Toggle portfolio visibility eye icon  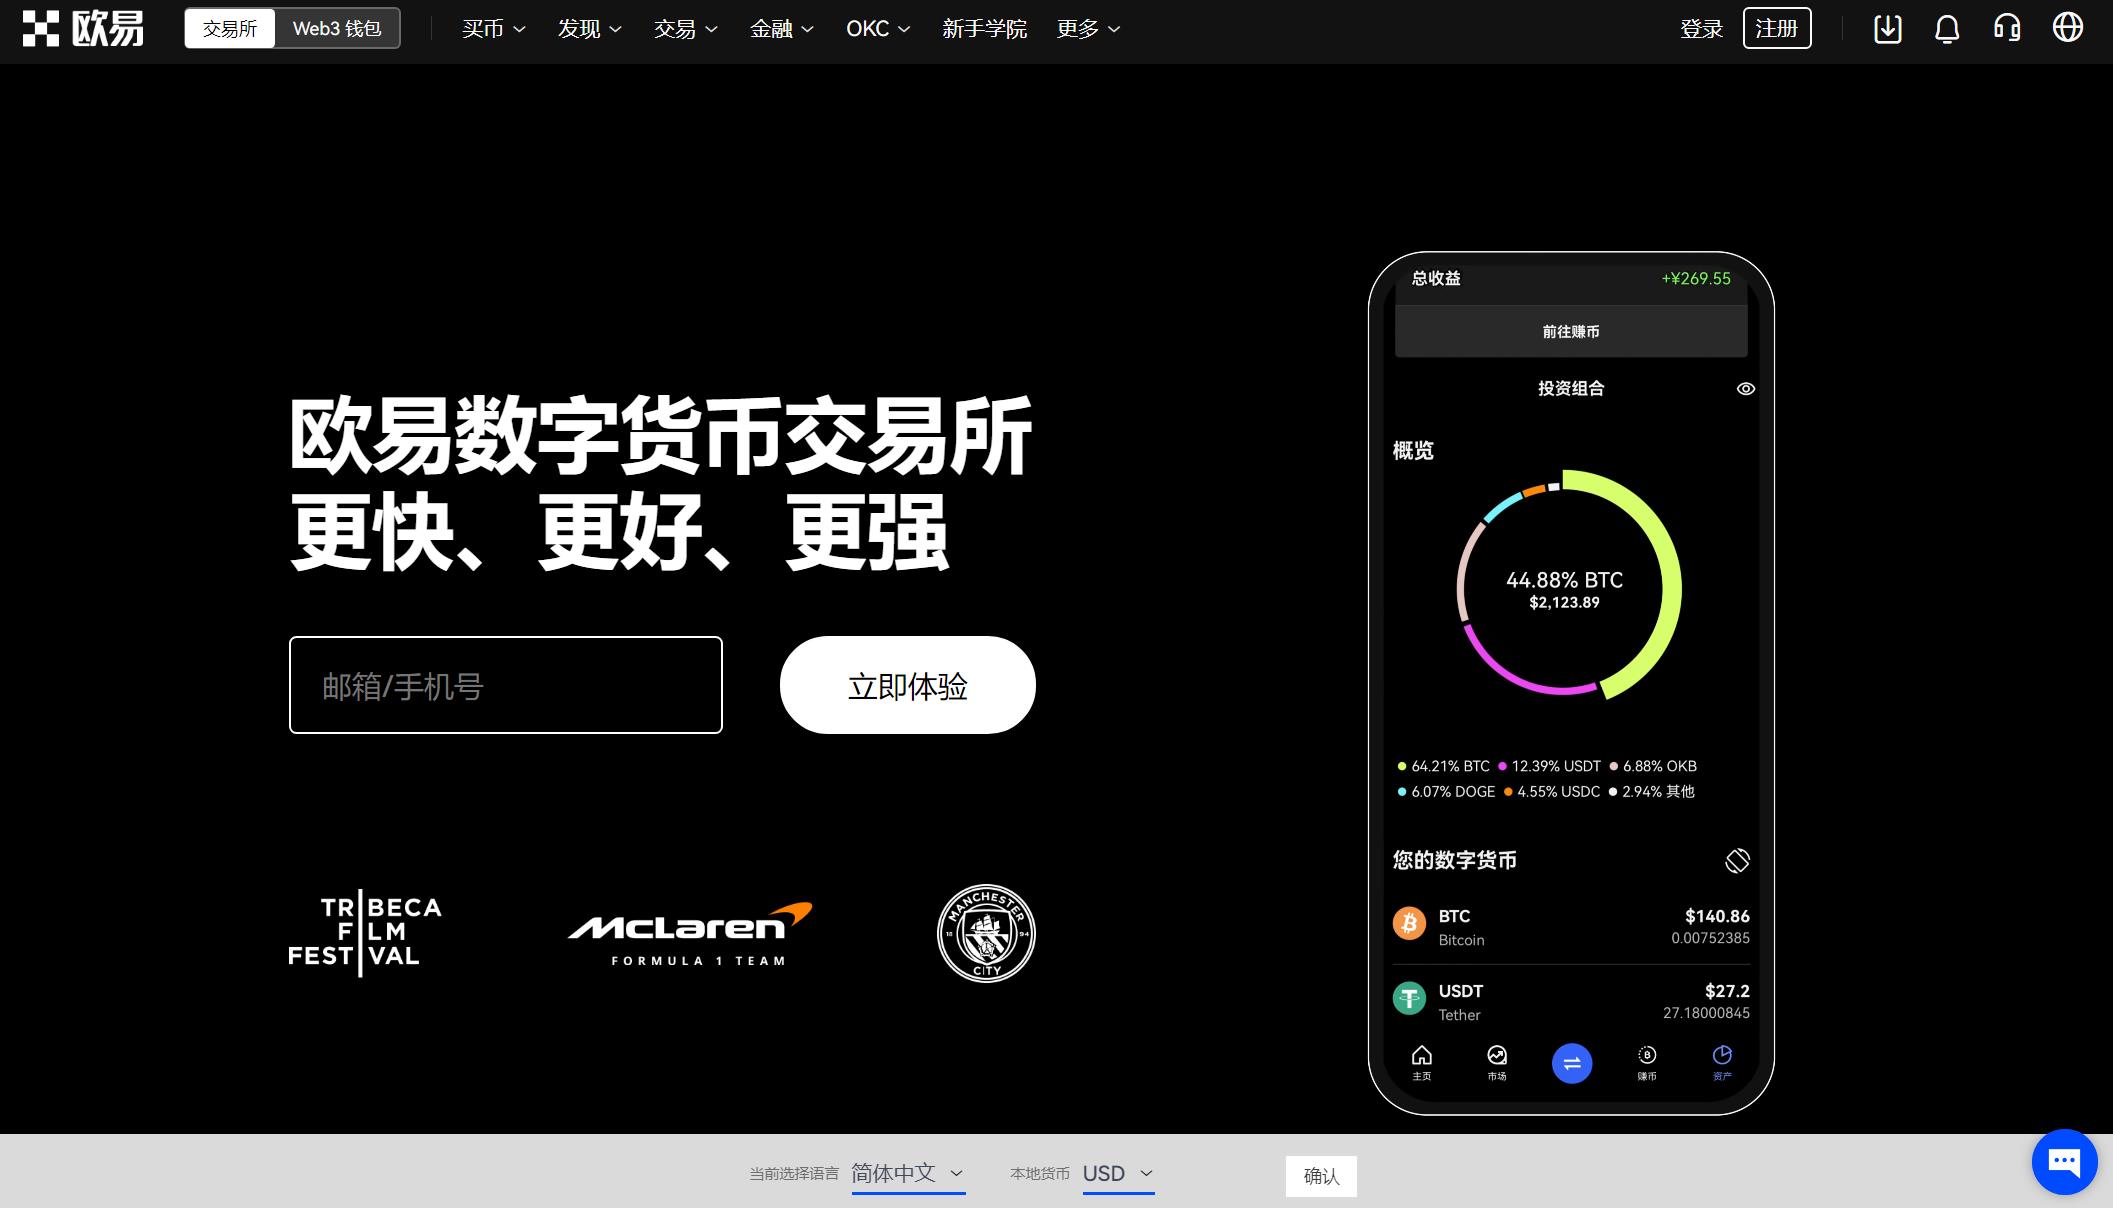point(1747,388)
